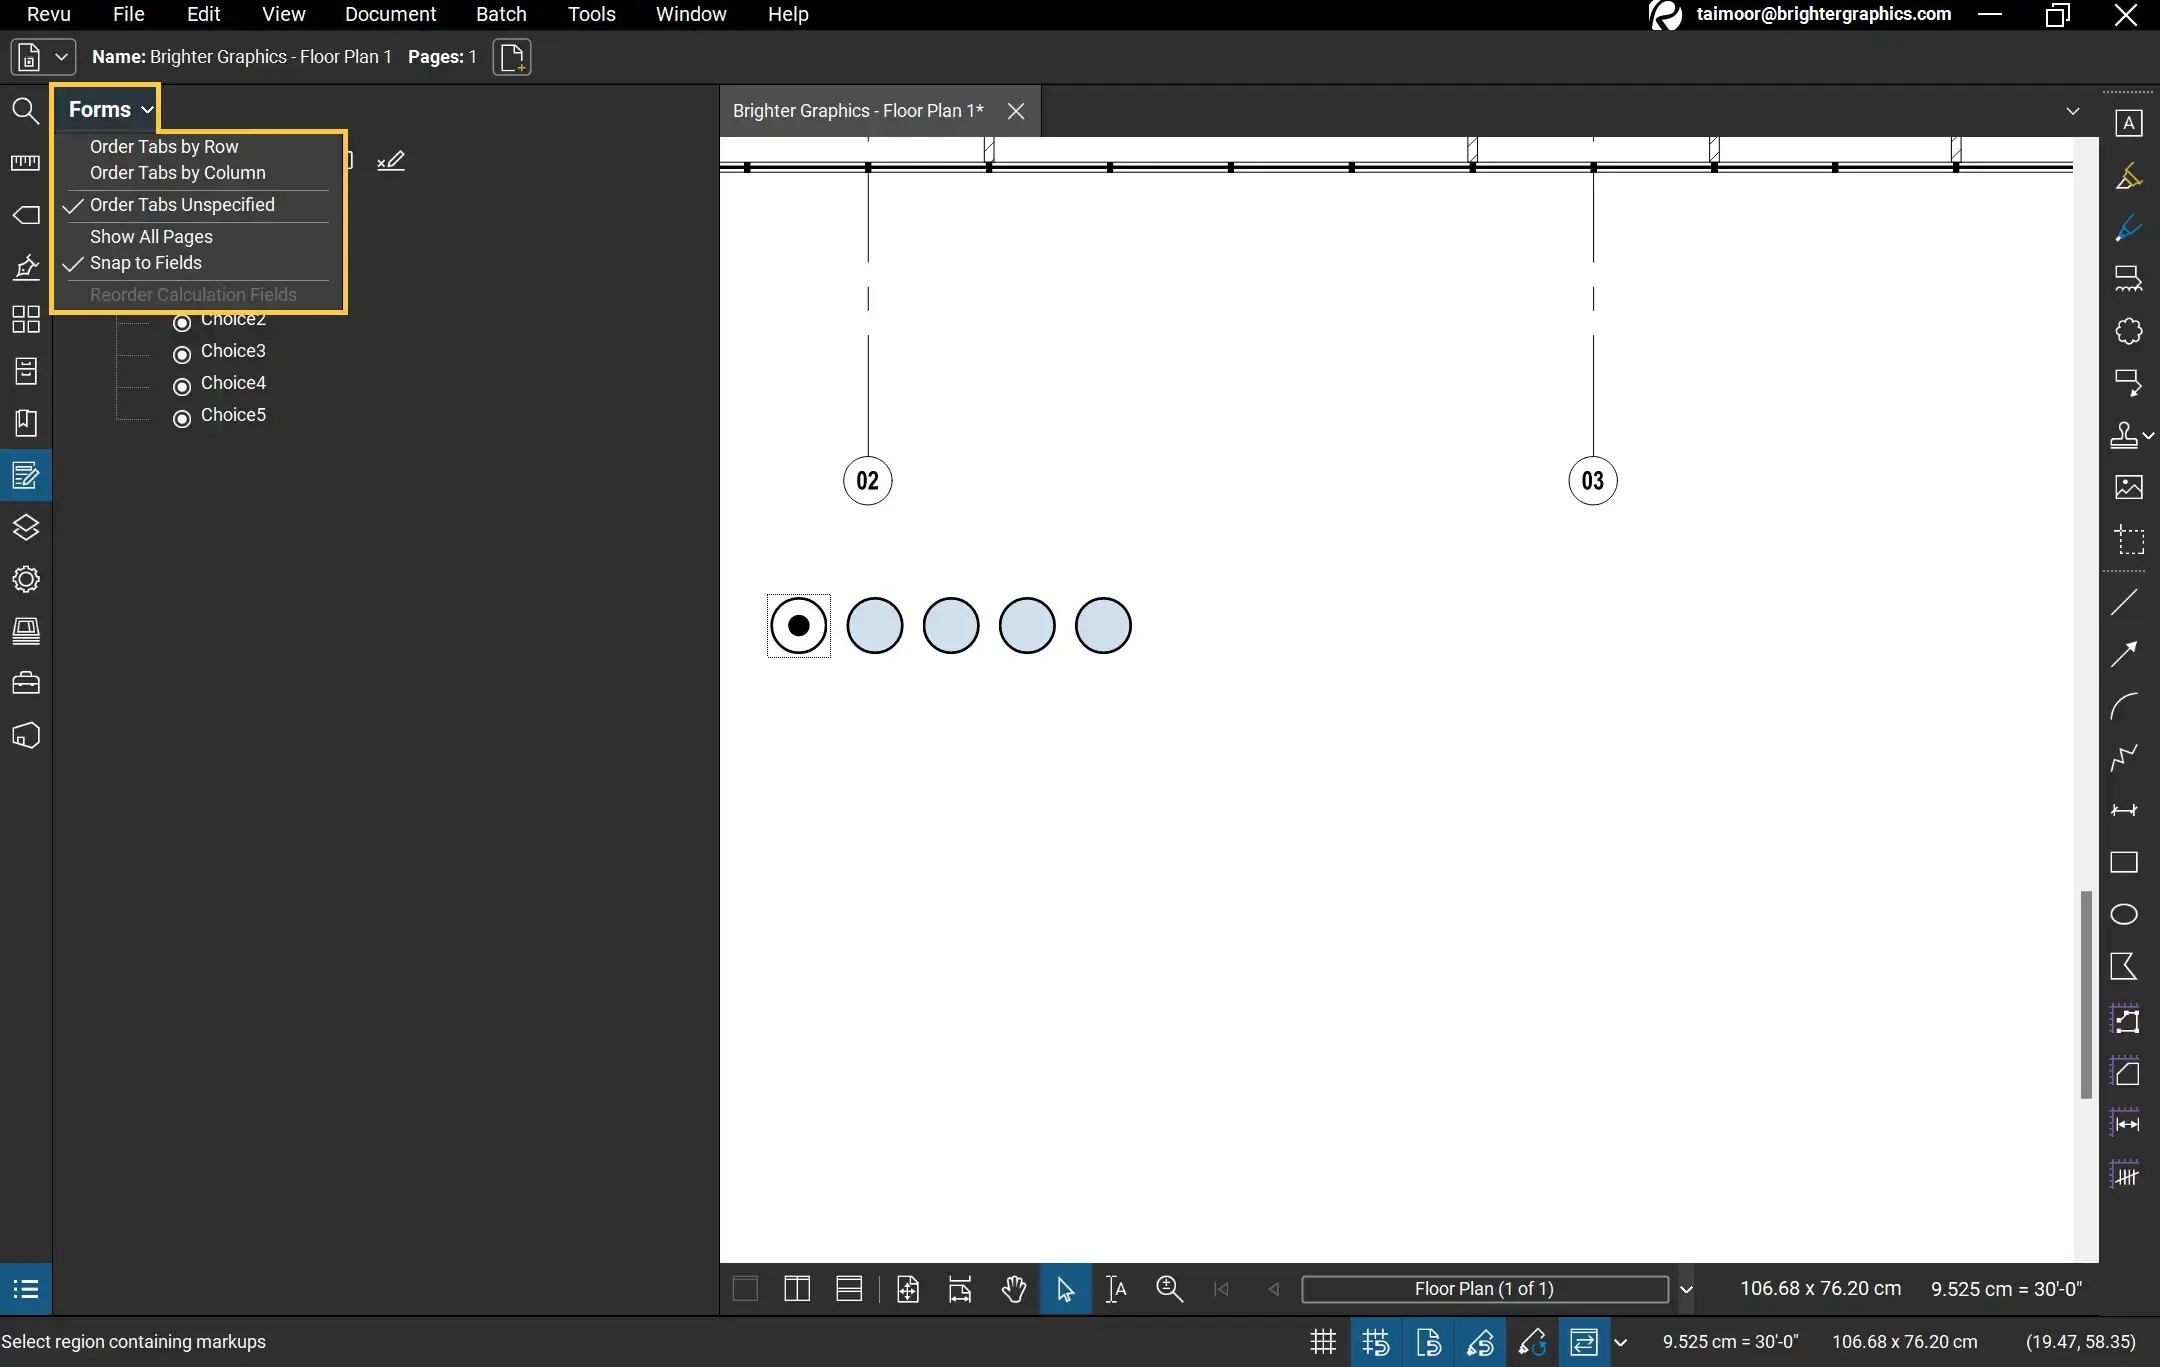Toggle Snap to Grid in status bar

point(1376,1342)
